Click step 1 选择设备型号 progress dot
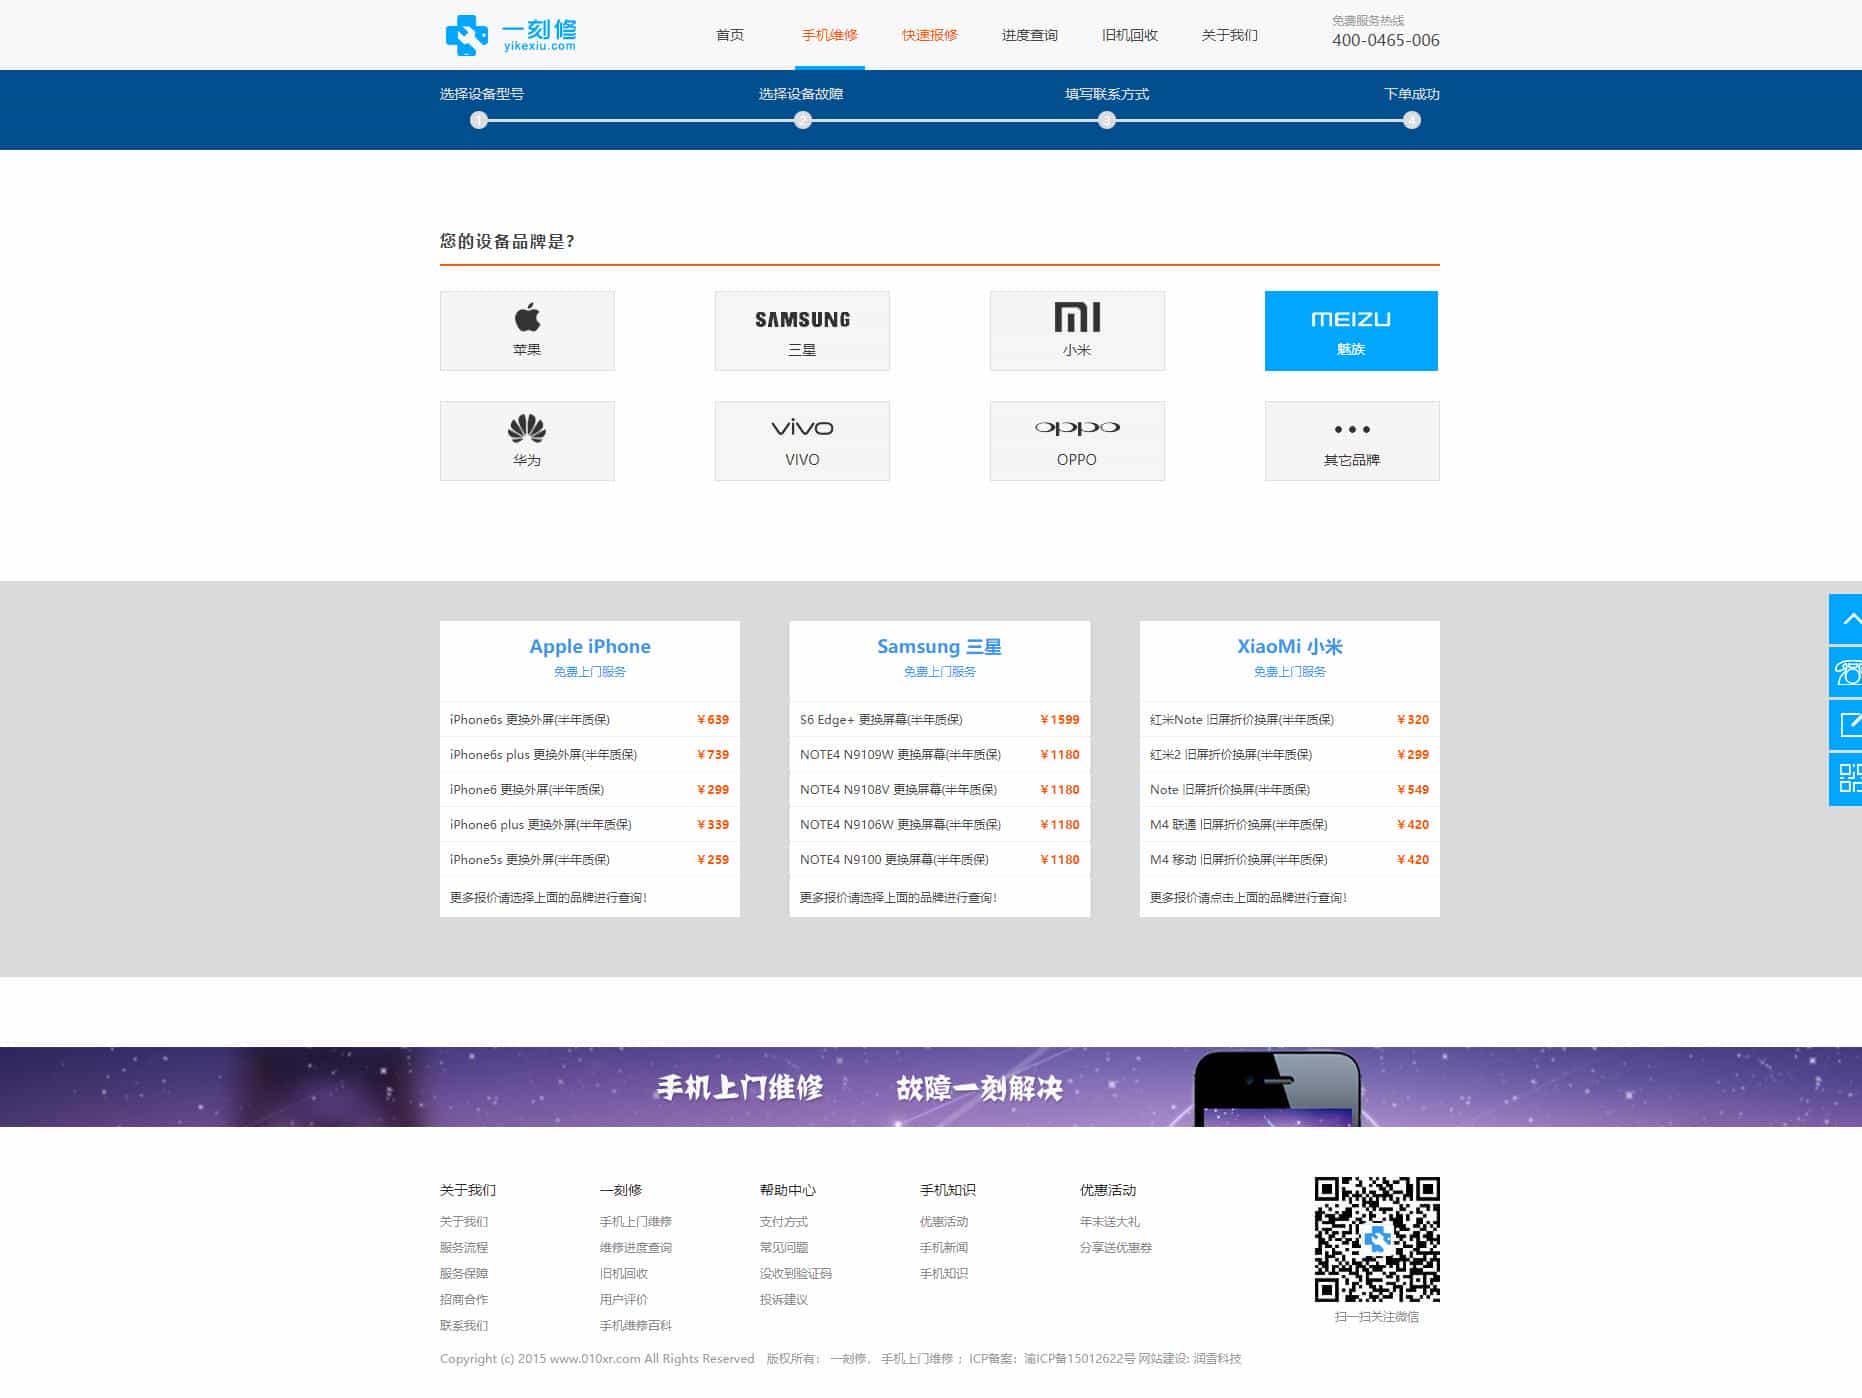1862x1398 pixels. pyautogui.click(x=477, y=121)
